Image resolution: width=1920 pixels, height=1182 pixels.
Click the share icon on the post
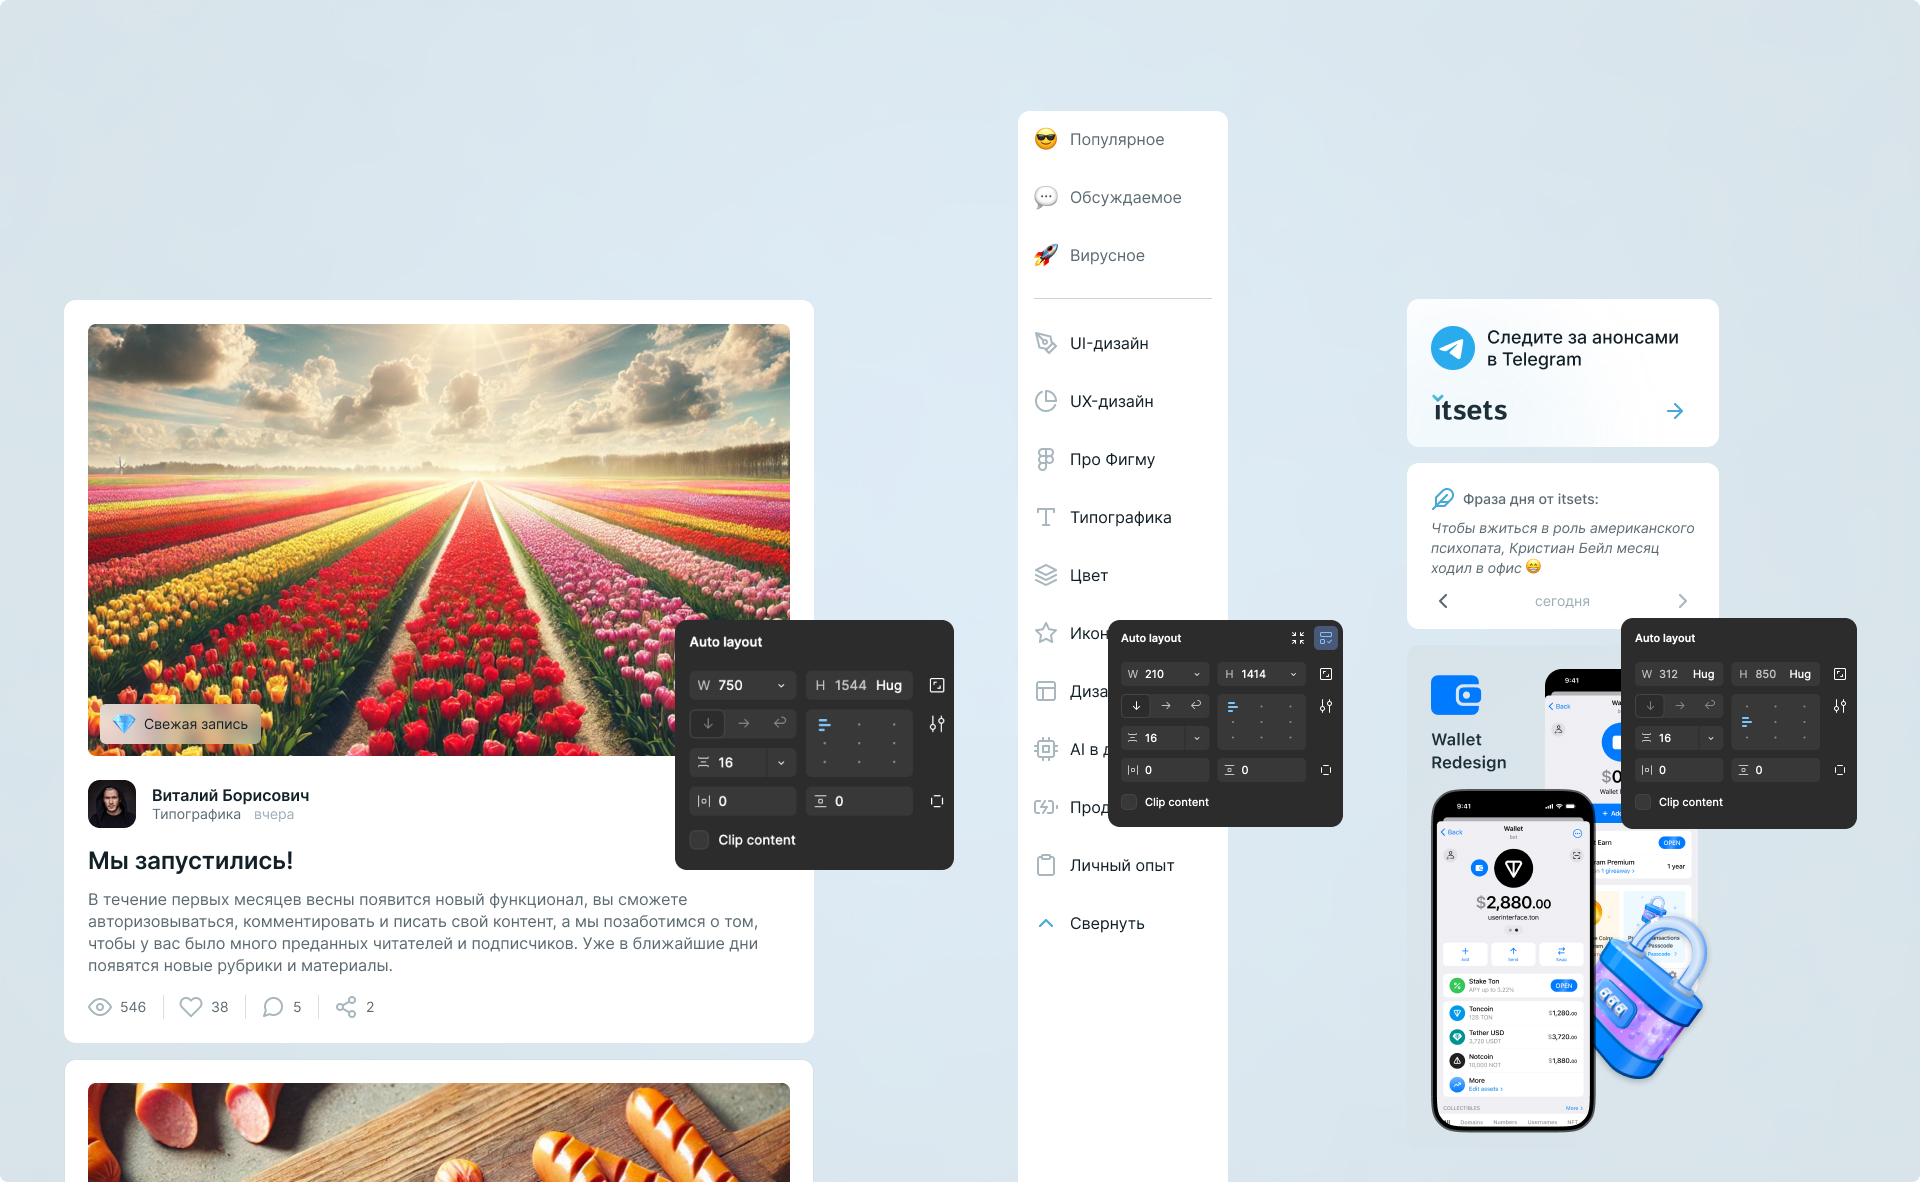click(x=346, y=1007)
